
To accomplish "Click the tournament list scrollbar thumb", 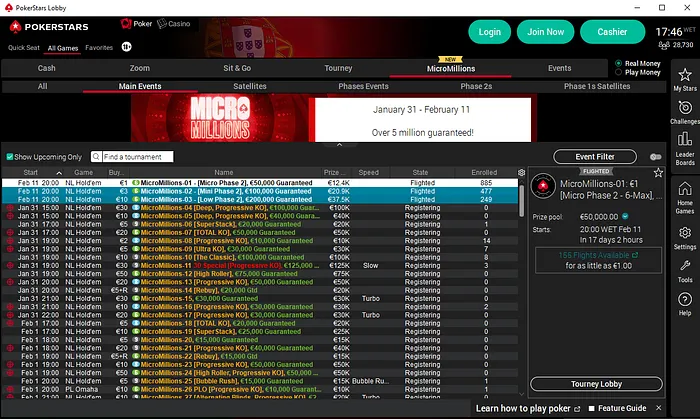I will pos(521,201).
